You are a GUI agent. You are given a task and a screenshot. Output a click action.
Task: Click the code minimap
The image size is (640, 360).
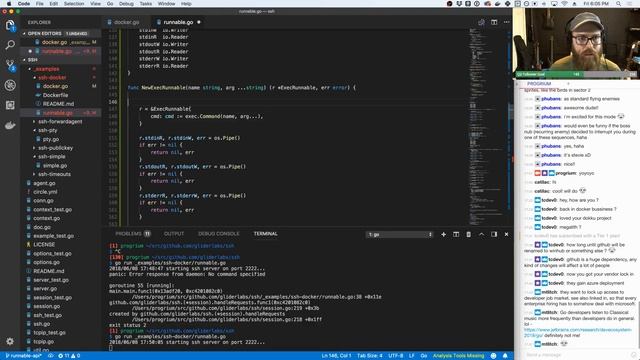[486, 127]
